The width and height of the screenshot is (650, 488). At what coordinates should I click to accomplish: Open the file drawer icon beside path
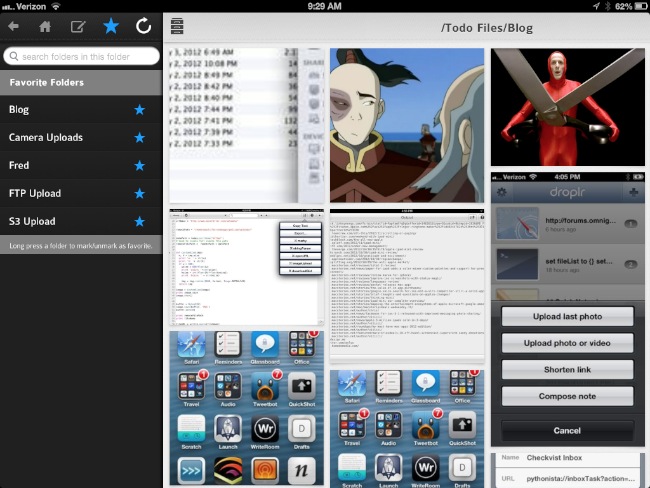177,26
